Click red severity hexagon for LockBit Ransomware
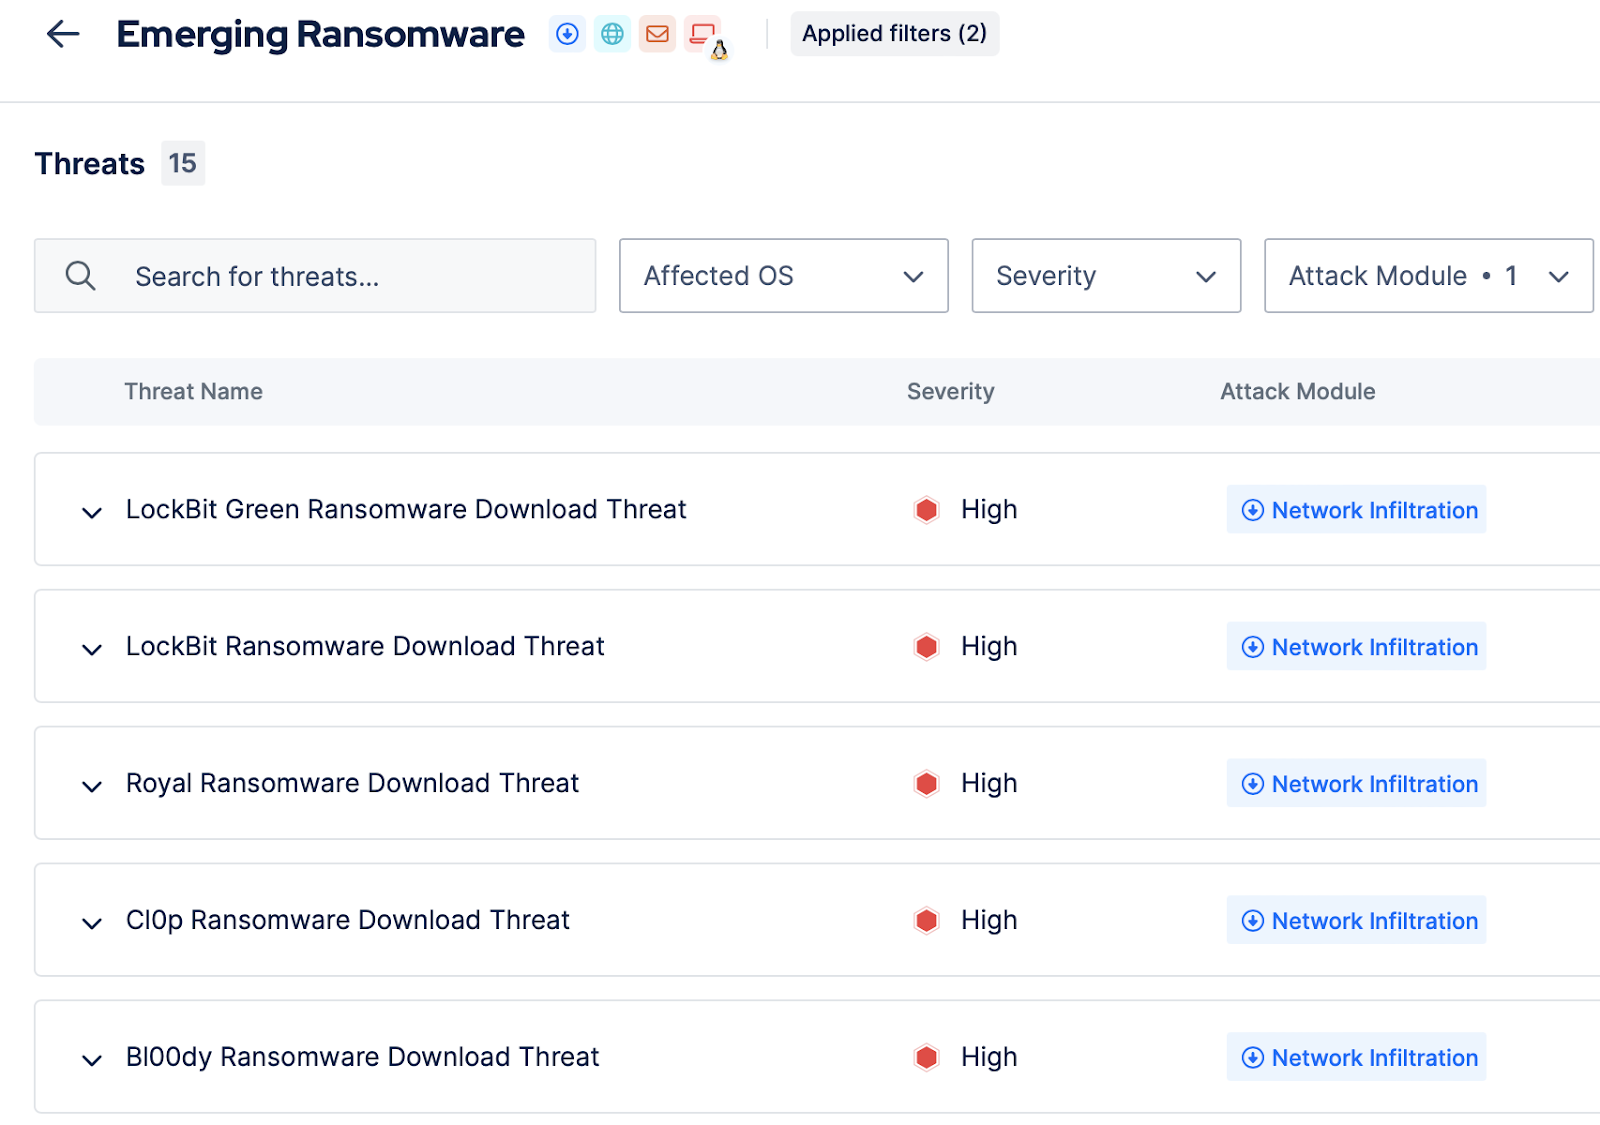1600x1125 pixels. pos(927,647)
